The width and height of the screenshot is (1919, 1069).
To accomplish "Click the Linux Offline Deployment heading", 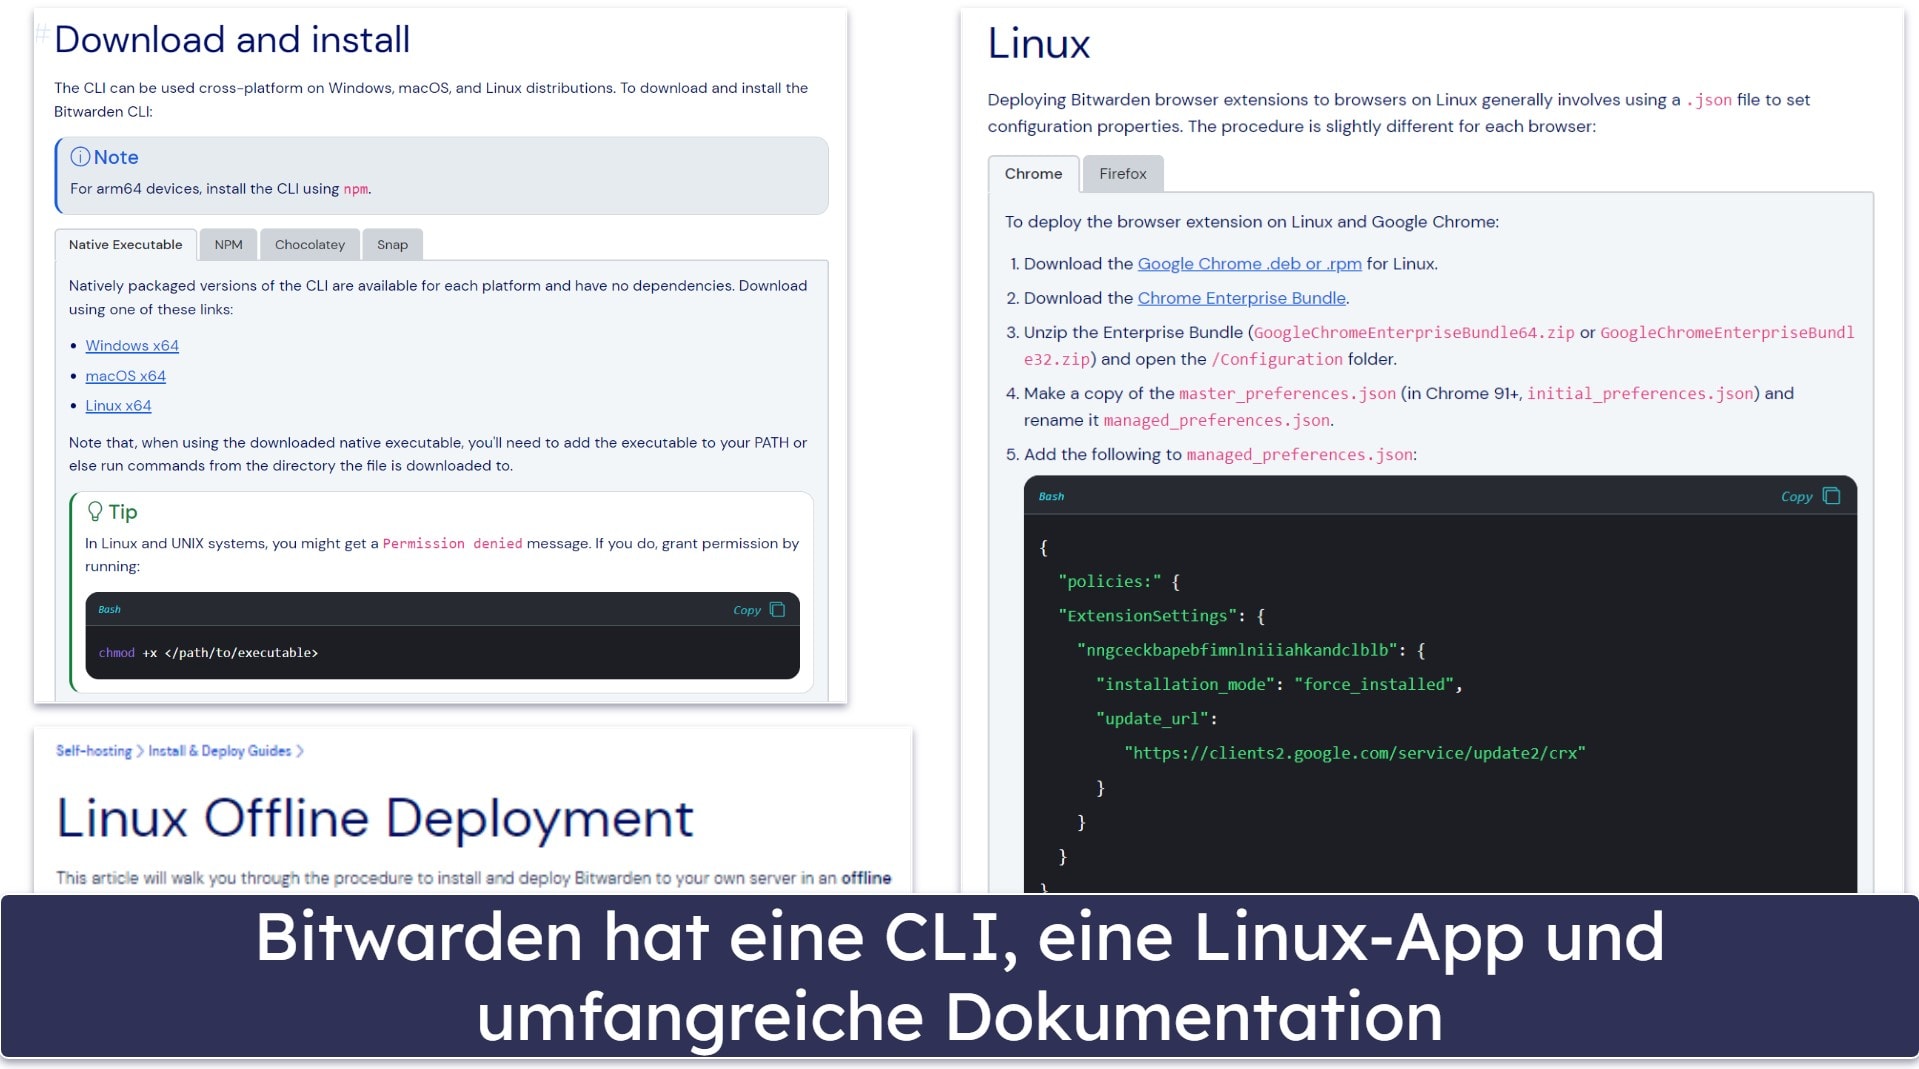I will coord(375,818).
